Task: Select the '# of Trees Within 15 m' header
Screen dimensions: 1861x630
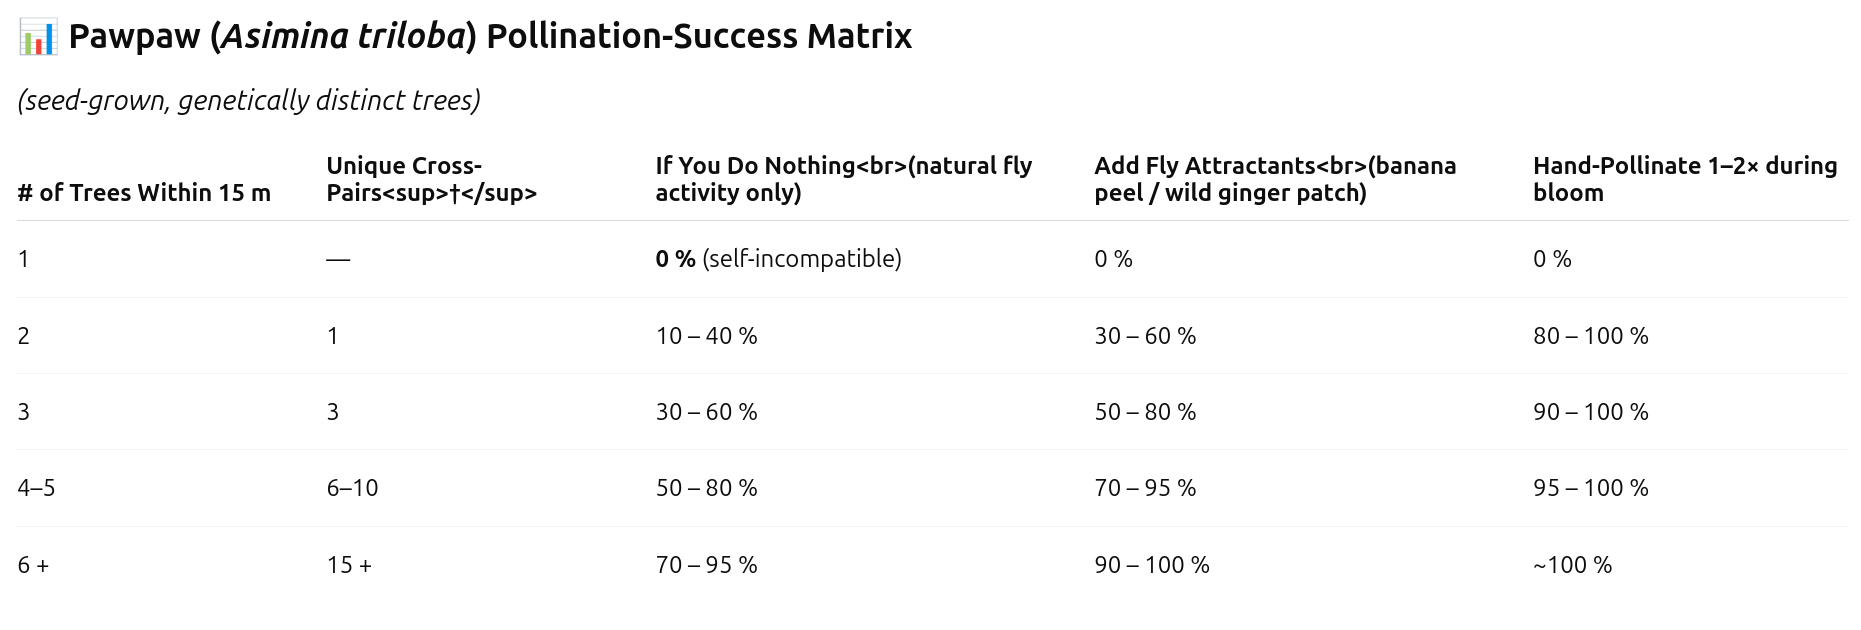Action: pos(144,193)
